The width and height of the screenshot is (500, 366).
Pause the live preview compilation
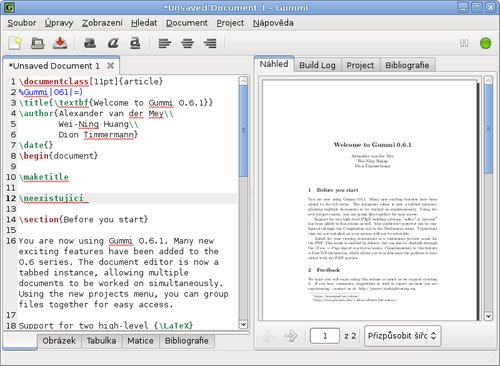coord(464,43)
